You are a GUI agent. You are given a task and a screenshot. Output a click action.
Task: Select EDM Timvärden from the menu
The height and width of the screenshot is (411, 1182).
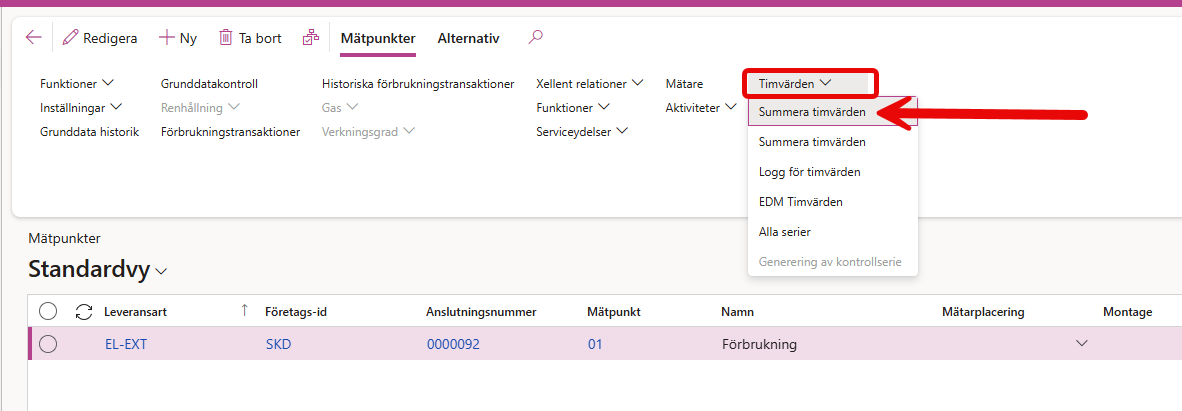point(800,202)
